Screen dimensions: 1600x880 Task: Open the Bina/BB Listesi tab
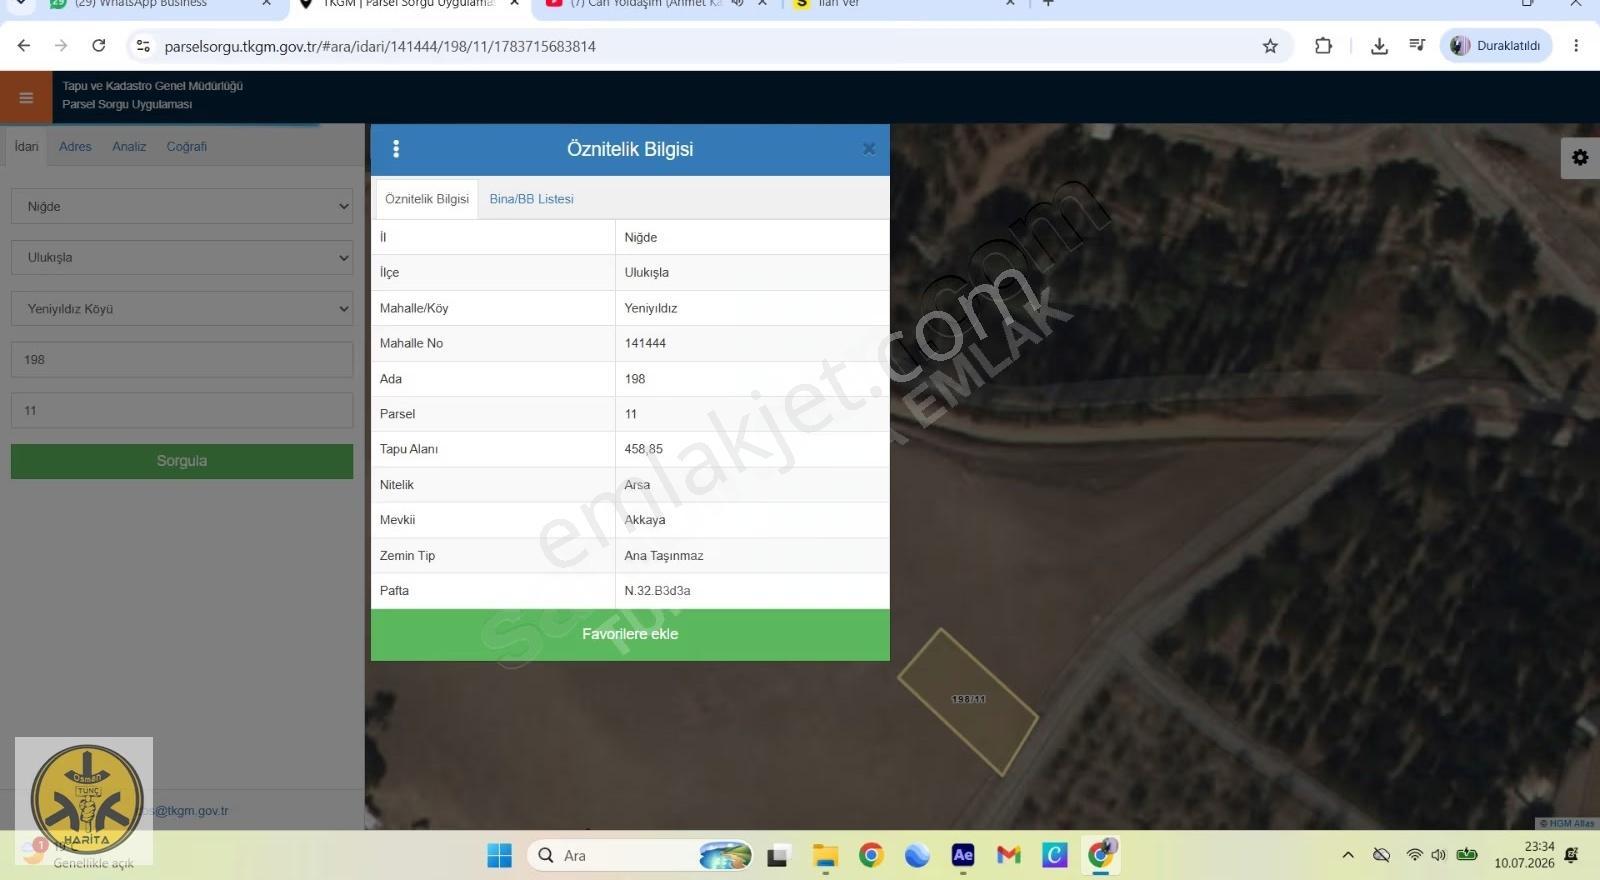pos(532,199)
